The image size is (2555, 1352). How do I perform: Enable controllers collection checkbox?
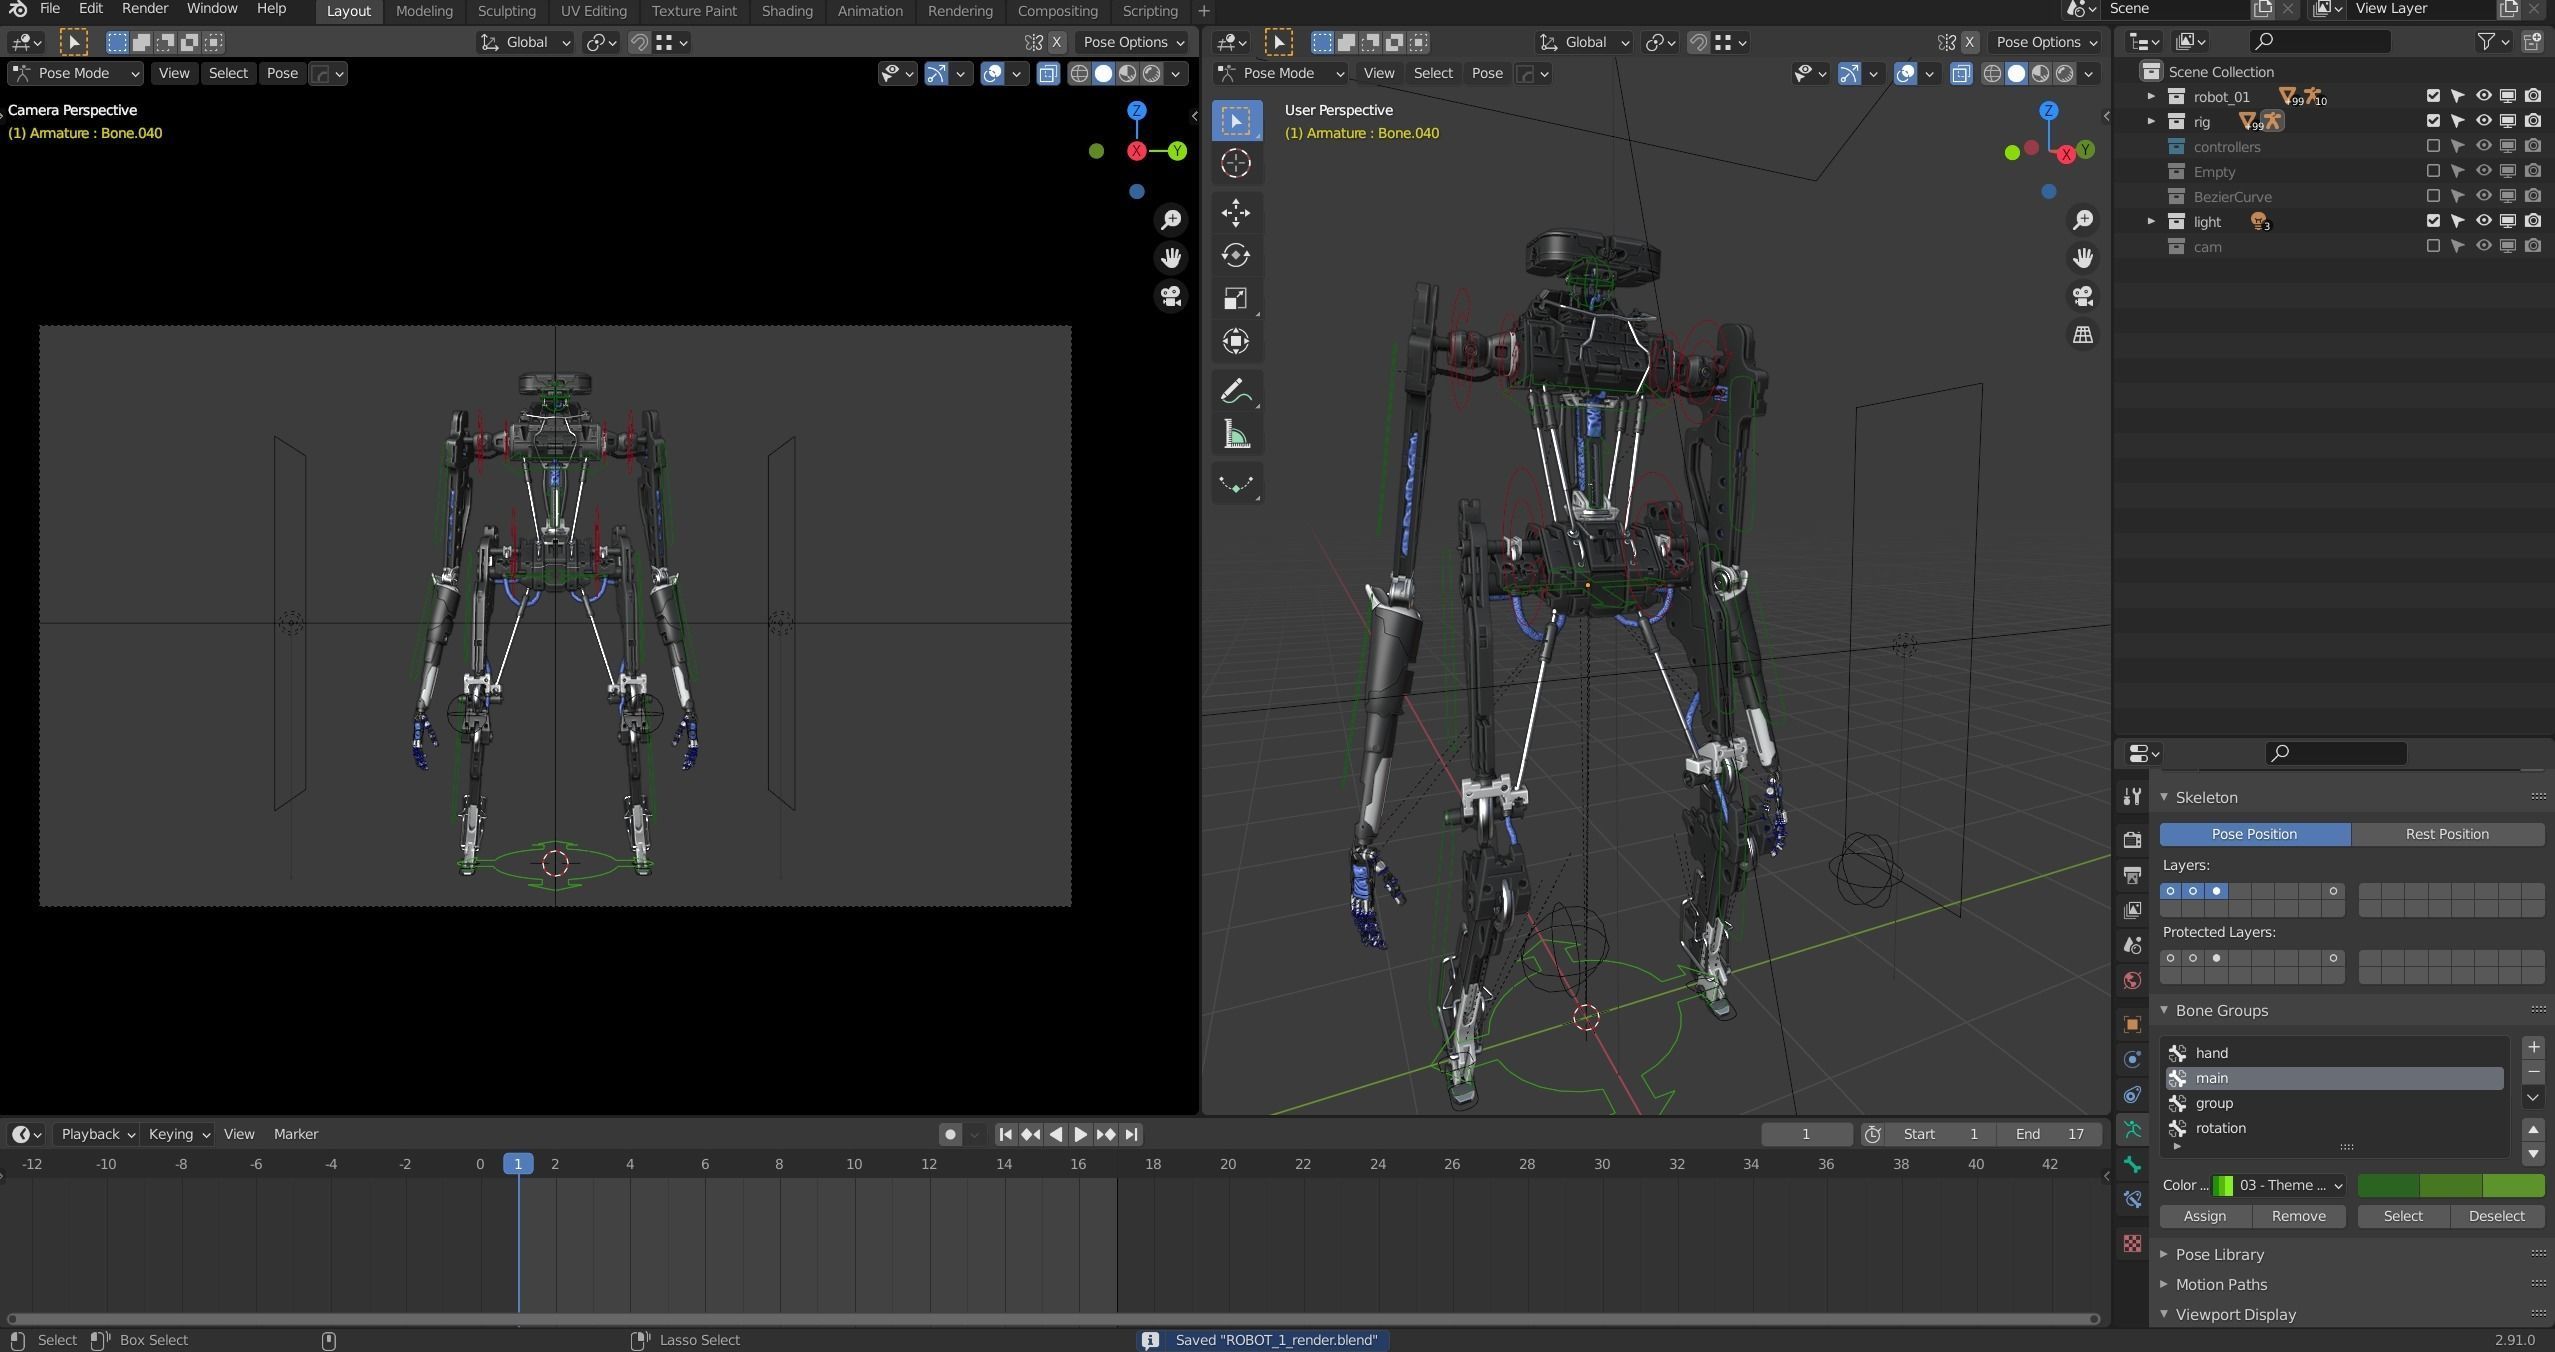point(2433,146)
